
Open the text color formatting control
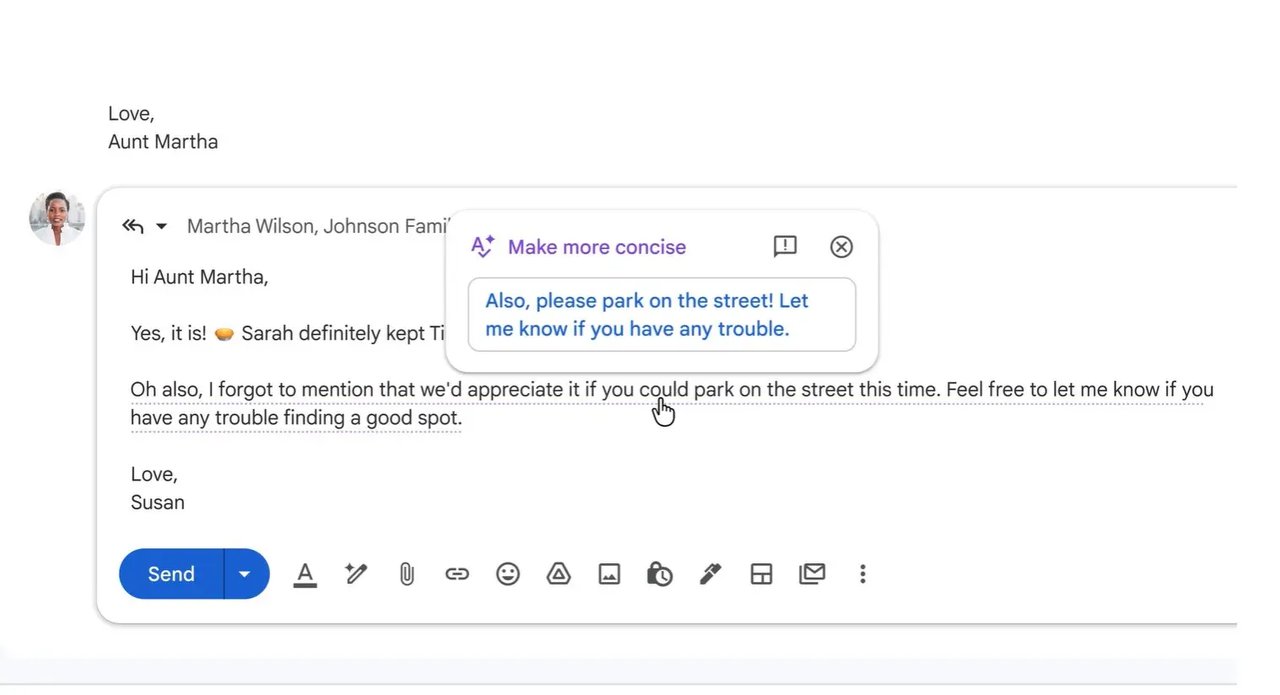pyautogui.click(x=305, y=574)
